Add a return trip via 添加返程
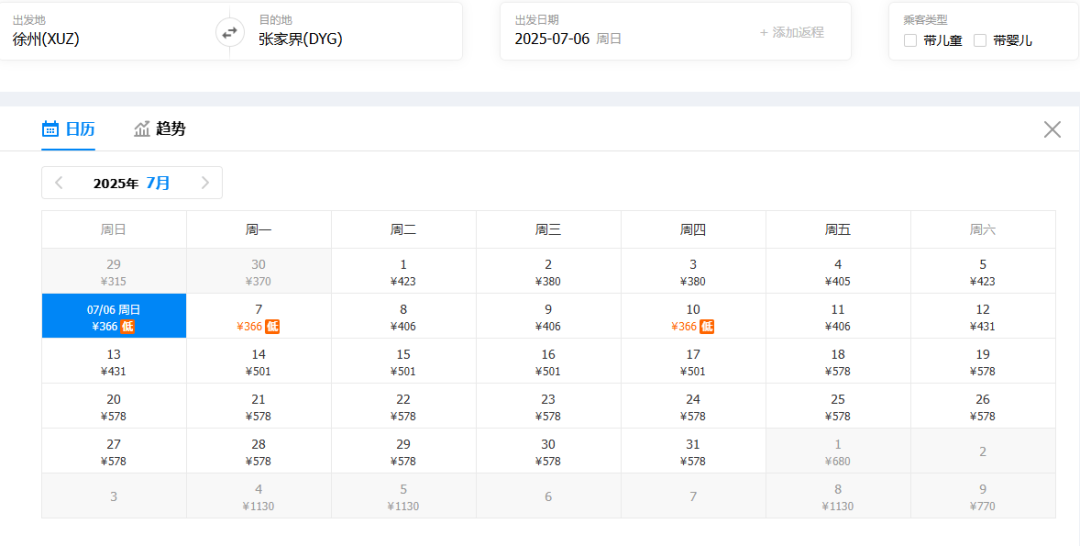Viewport: 1080px width, 546px height. click(791, 32)
